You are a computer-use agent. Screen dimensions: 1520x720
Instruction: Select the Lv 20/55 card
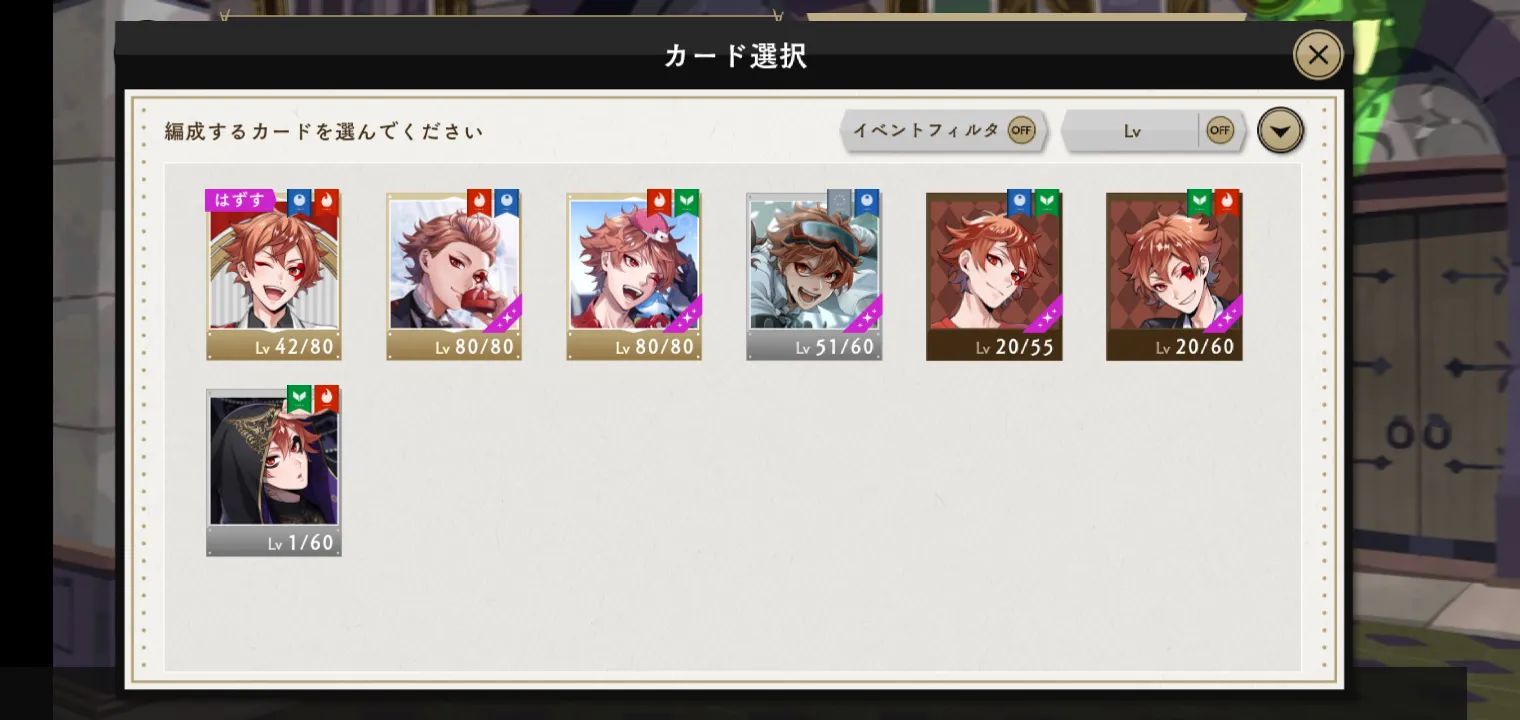(x=994, y=276)
